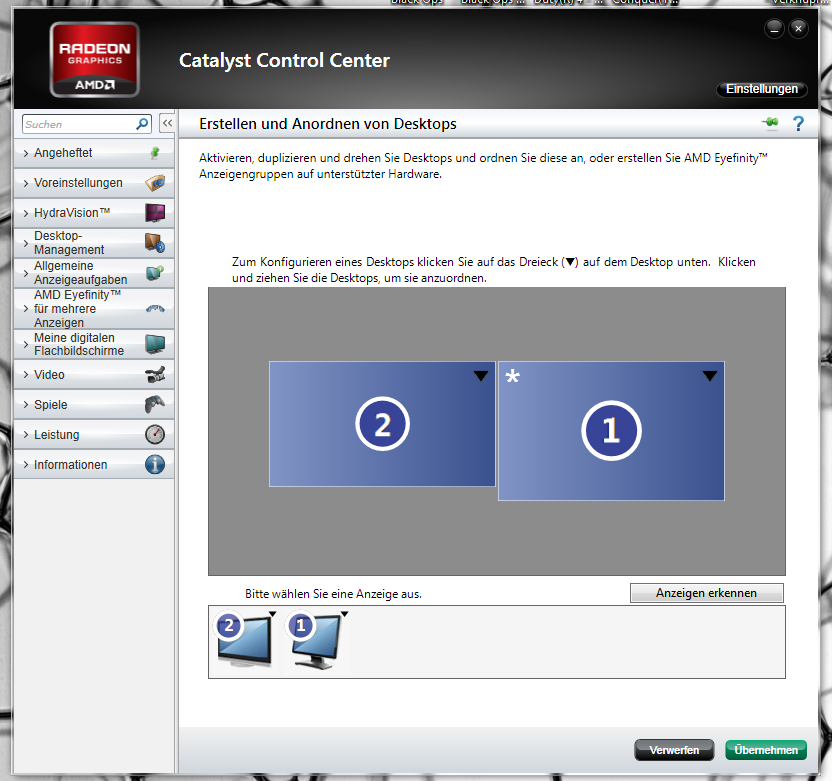Click Übernehmen to apply changes
This screenshot has width=832, height=781.
click(766, 750)
